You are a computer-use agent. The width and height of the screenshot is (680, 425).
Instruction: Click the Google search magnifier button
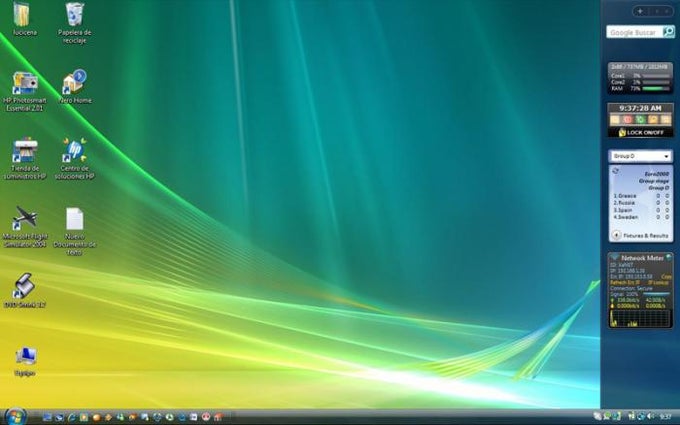[669, 32]
